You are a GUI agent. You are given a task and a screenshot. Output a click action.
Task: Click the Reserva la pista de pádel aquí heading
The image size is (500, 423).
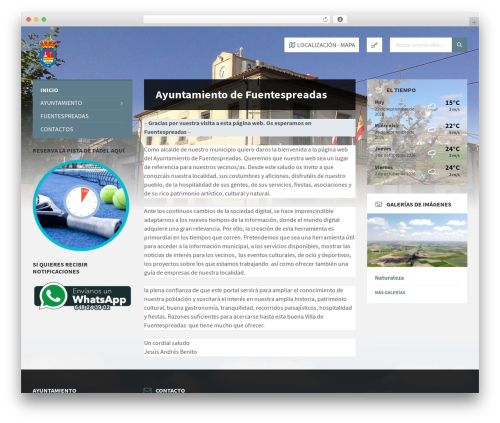(x=79, y=151)
